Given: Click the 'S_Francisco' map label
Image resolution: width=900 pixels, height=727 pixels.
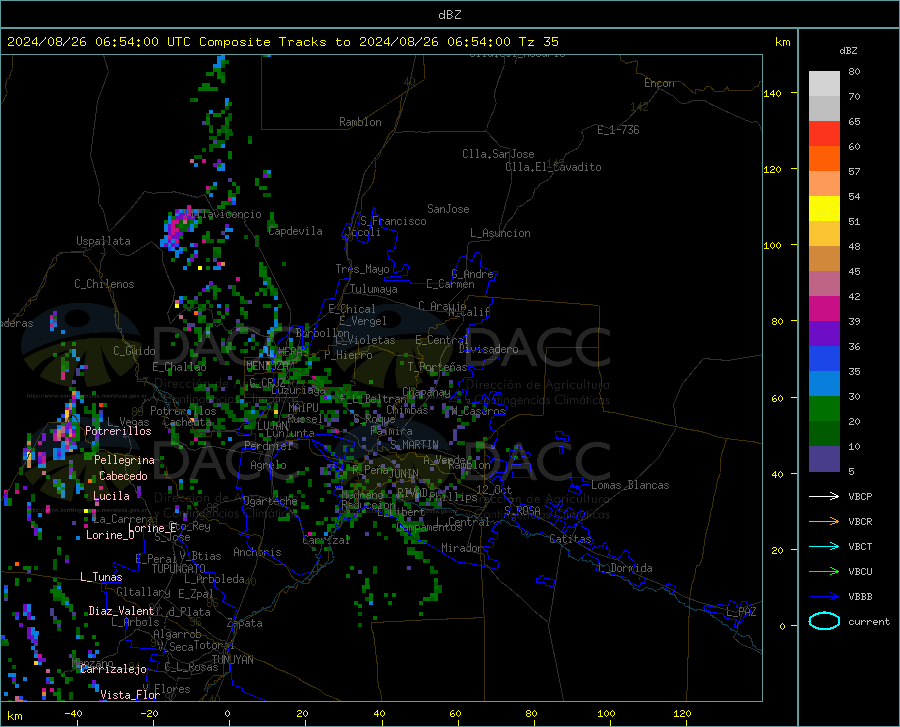Looking at the screenshot, I should click(393, 221).
